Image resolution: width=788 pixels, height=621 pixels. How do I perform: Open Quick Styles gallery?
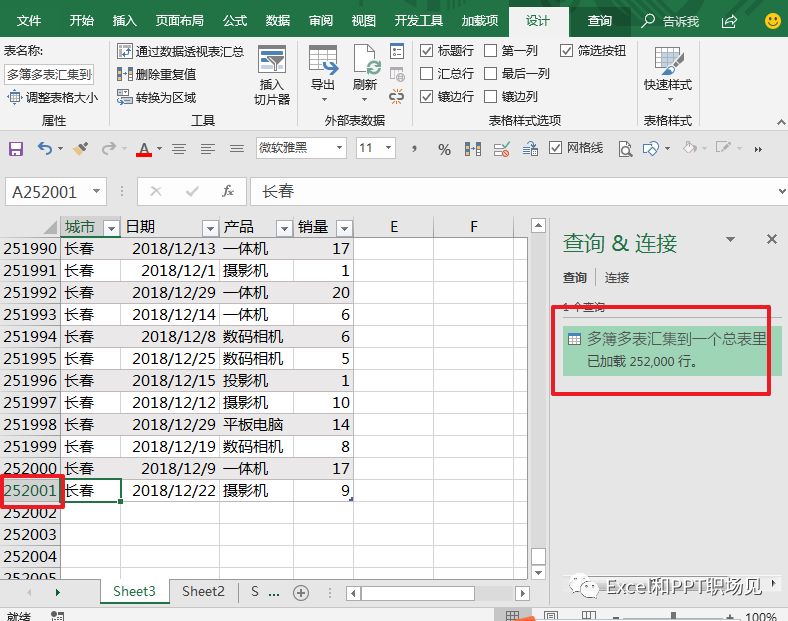coord(668,74)
